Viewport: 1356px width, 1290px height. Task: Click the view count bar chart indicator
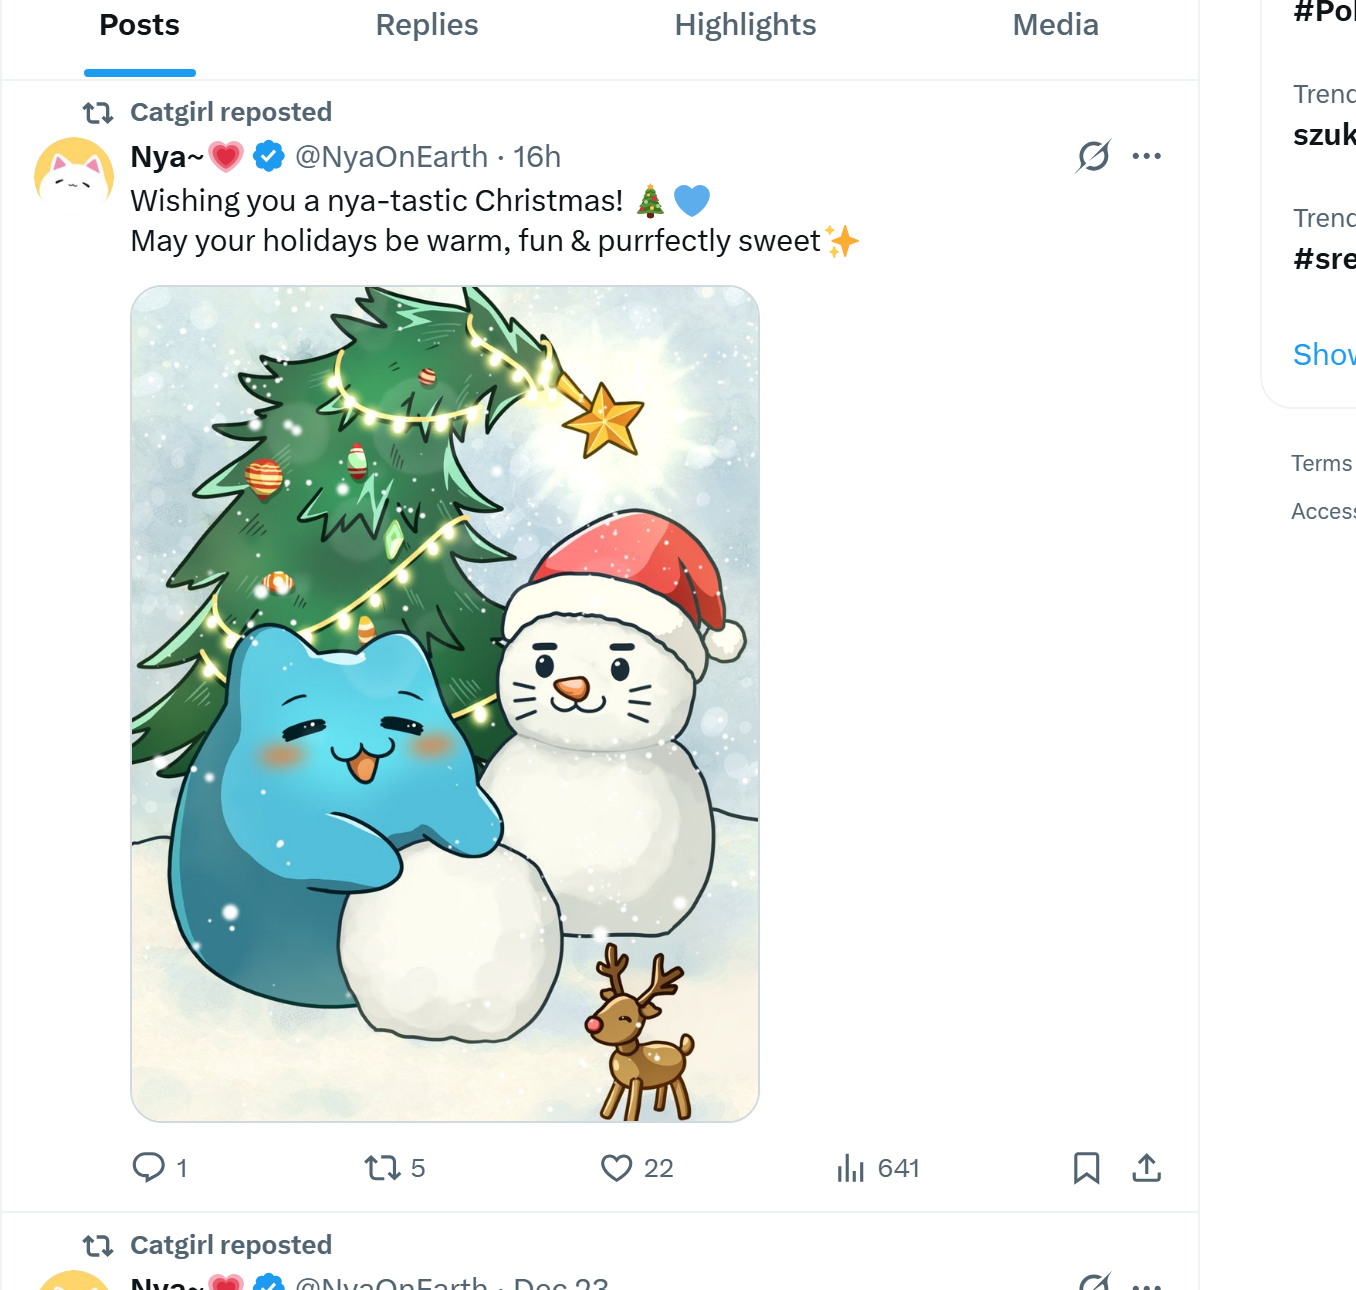pos(849,1167)
